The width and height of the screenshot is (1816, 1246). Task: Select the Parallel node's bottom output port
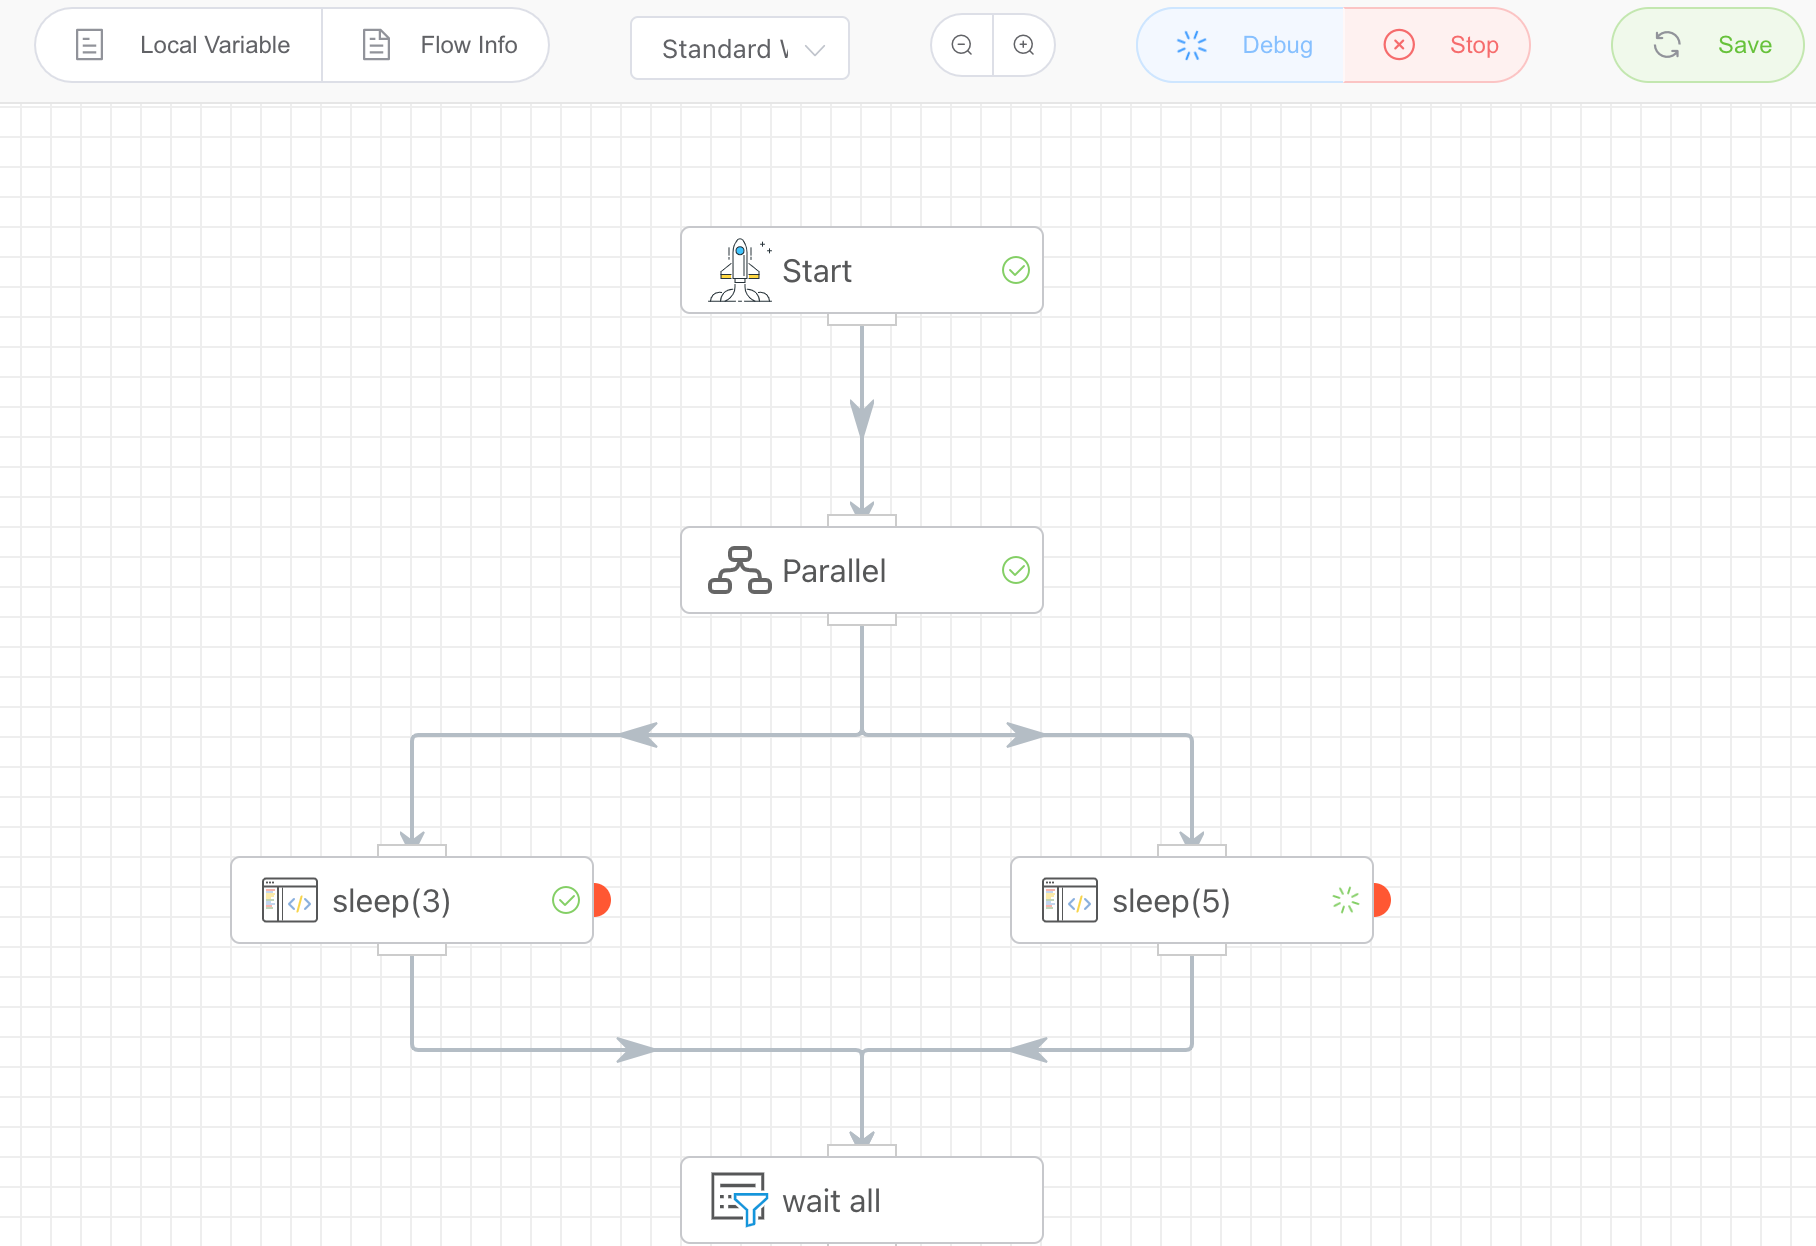tap(862, 620)
